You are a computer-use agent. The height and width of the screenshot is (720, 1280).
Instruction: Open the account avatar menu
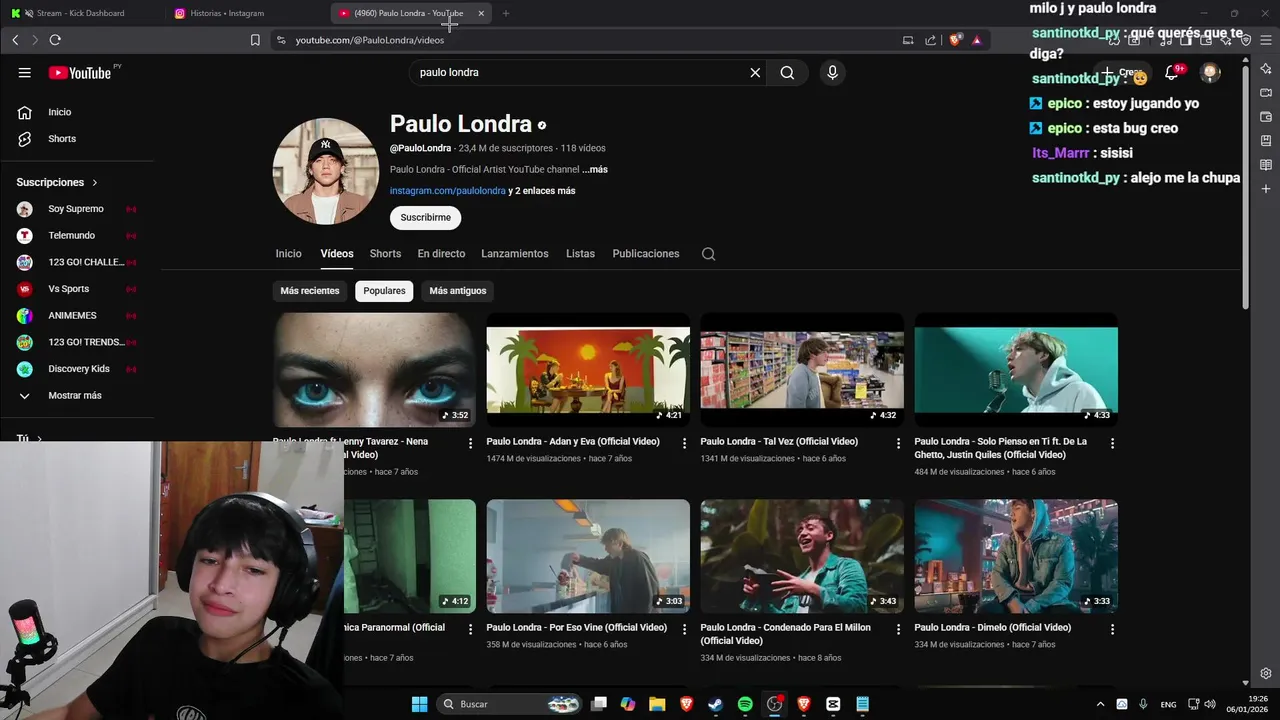[1210, 72]
